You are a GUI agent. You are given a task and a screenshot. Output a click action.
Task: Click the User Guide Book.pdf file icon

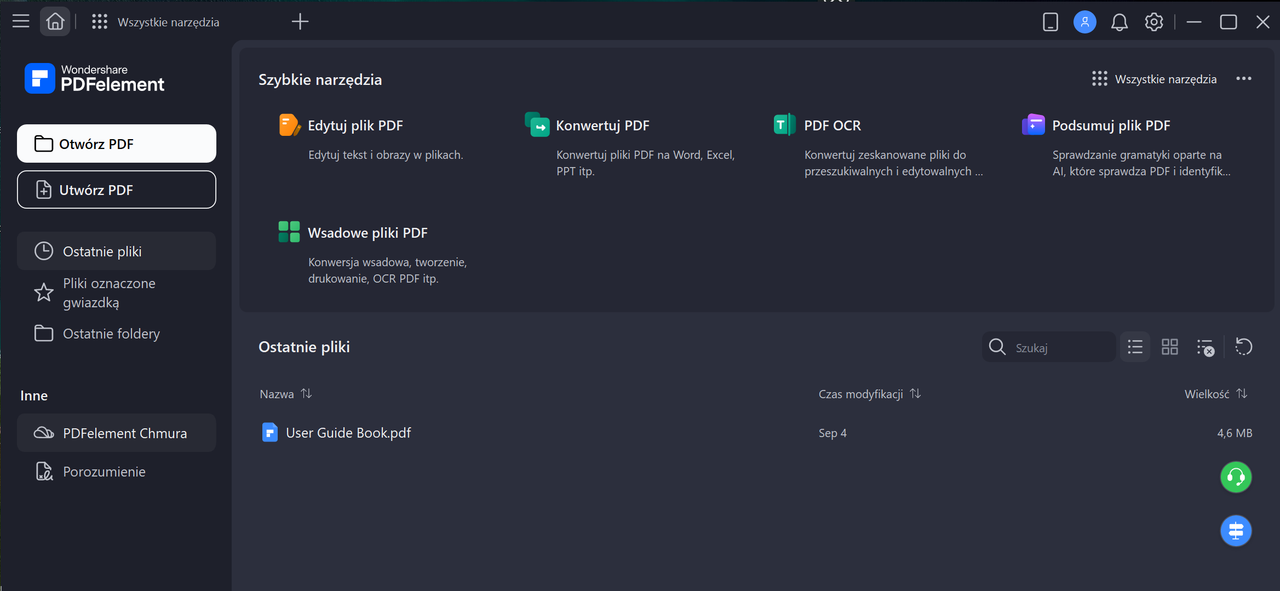pos(269,433)
